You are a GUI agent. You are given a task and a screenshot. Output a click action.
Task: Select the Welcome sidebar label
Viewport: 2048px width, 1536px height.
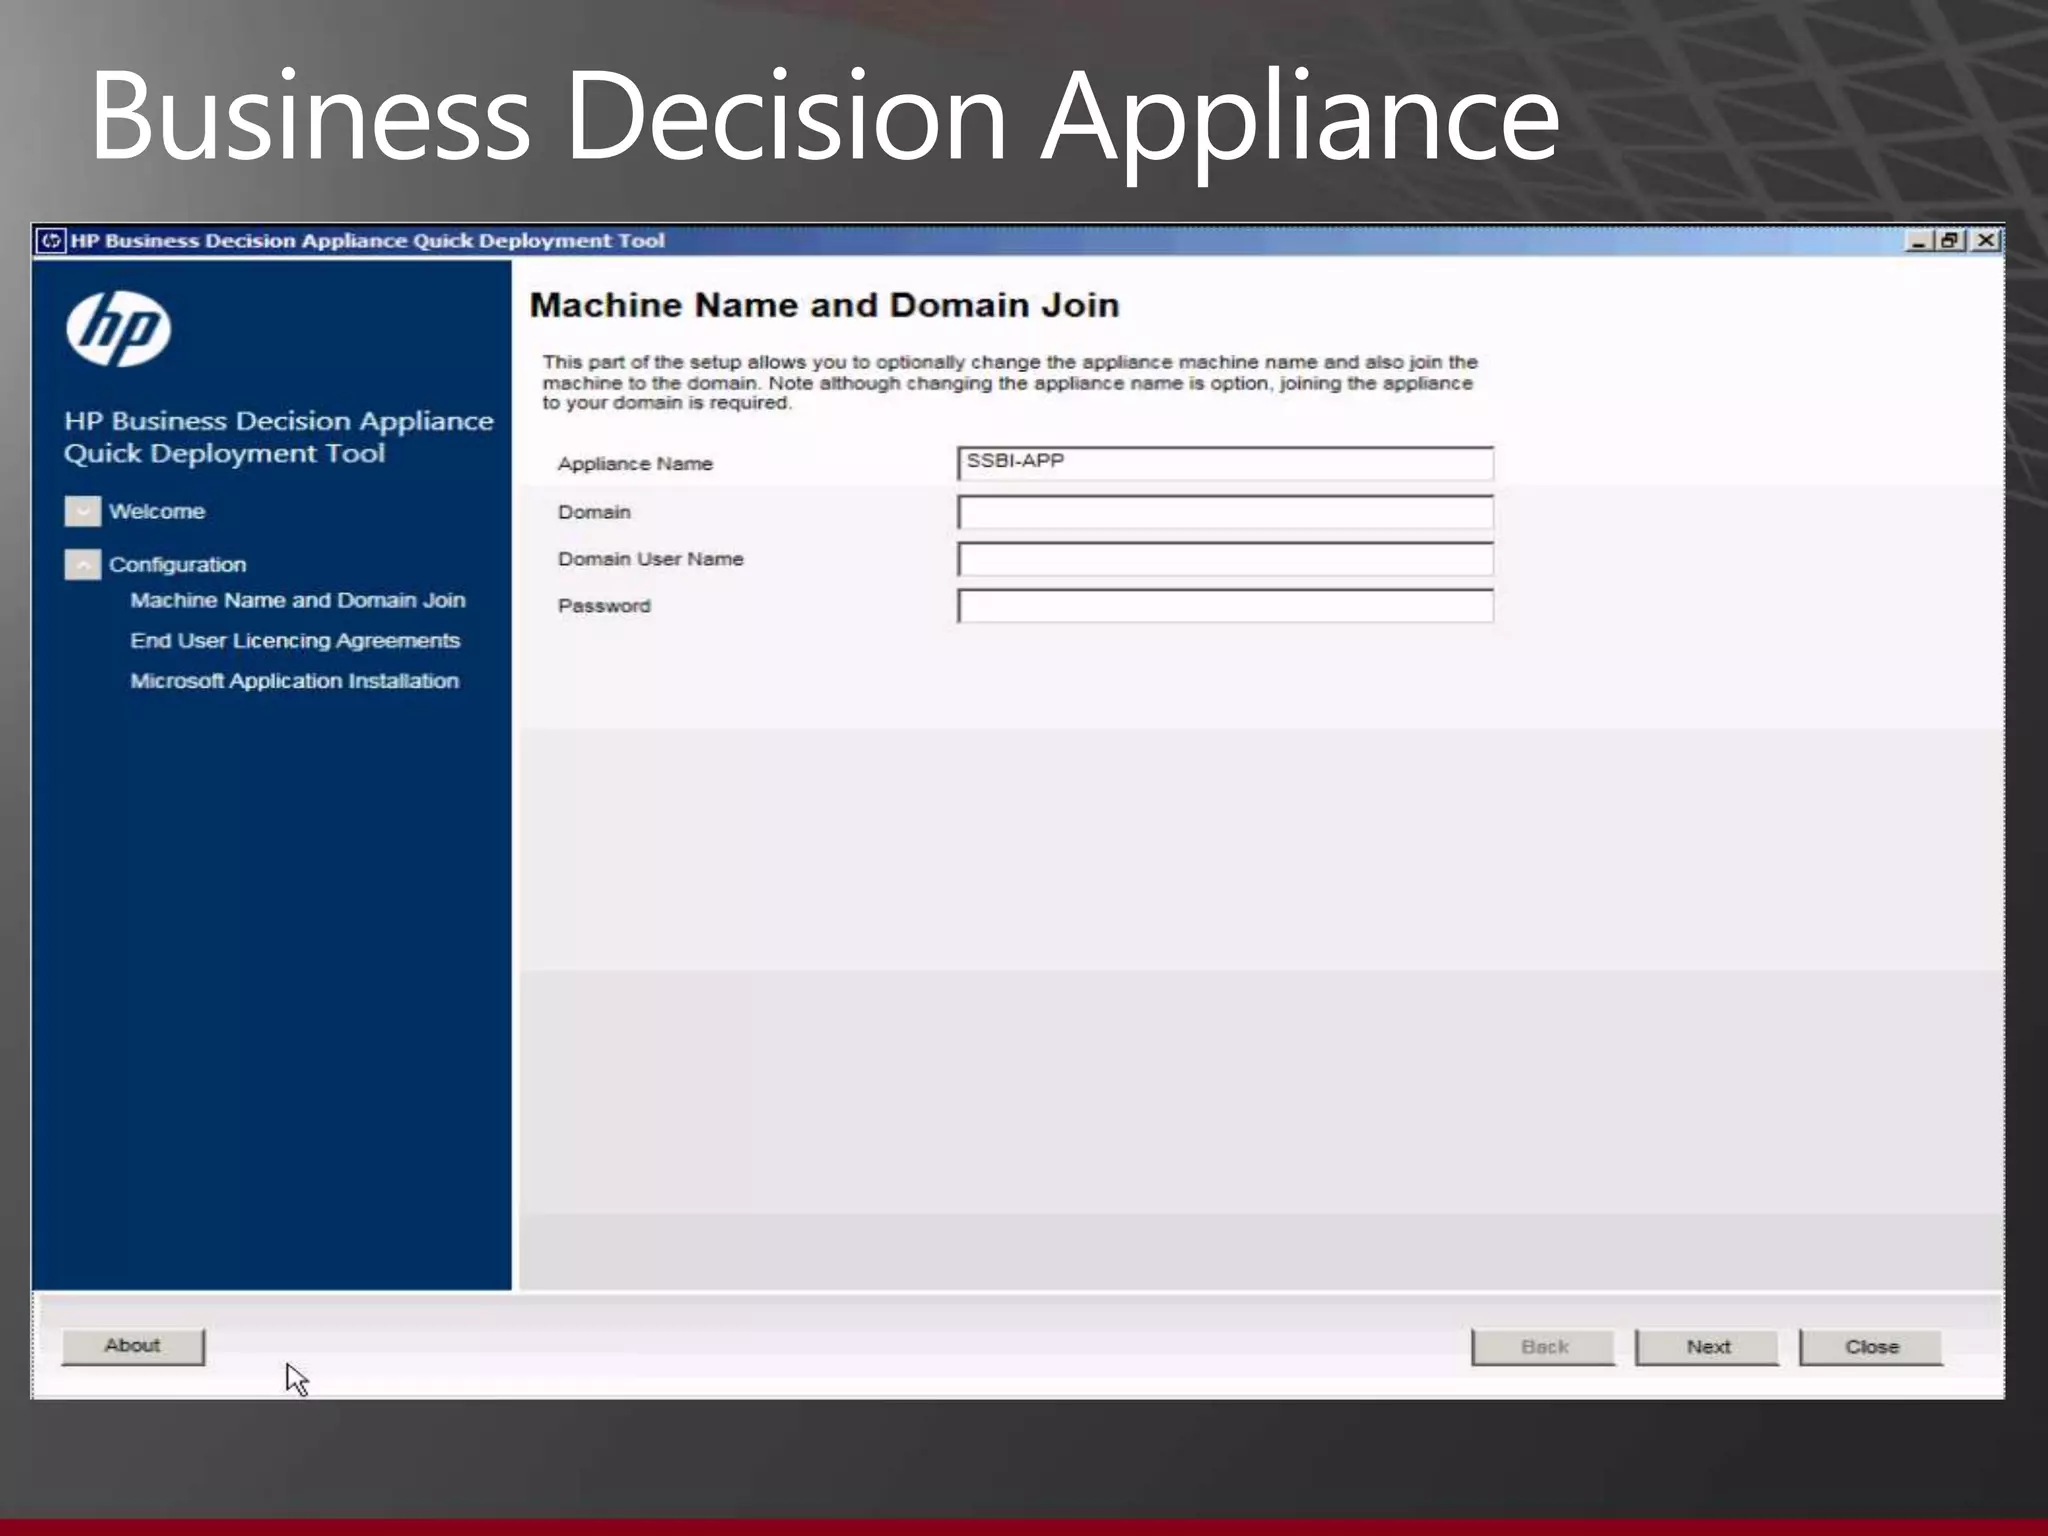point(157,511)
